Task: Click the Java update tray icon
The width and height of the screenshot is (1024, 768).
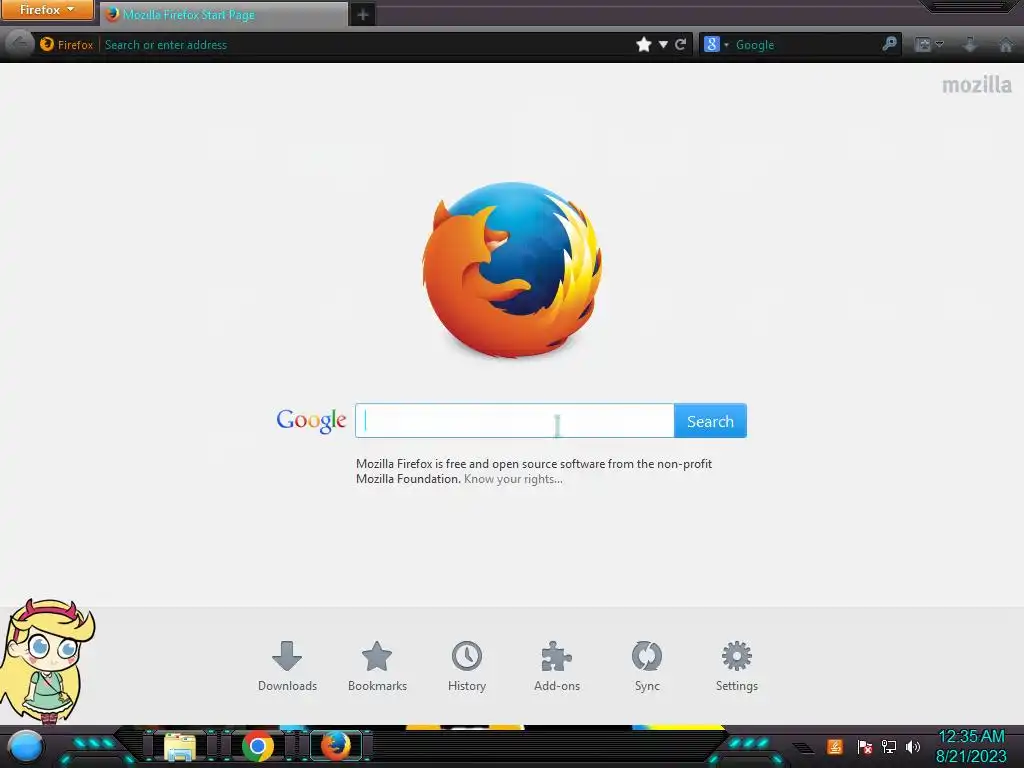Action: (835, 746)
